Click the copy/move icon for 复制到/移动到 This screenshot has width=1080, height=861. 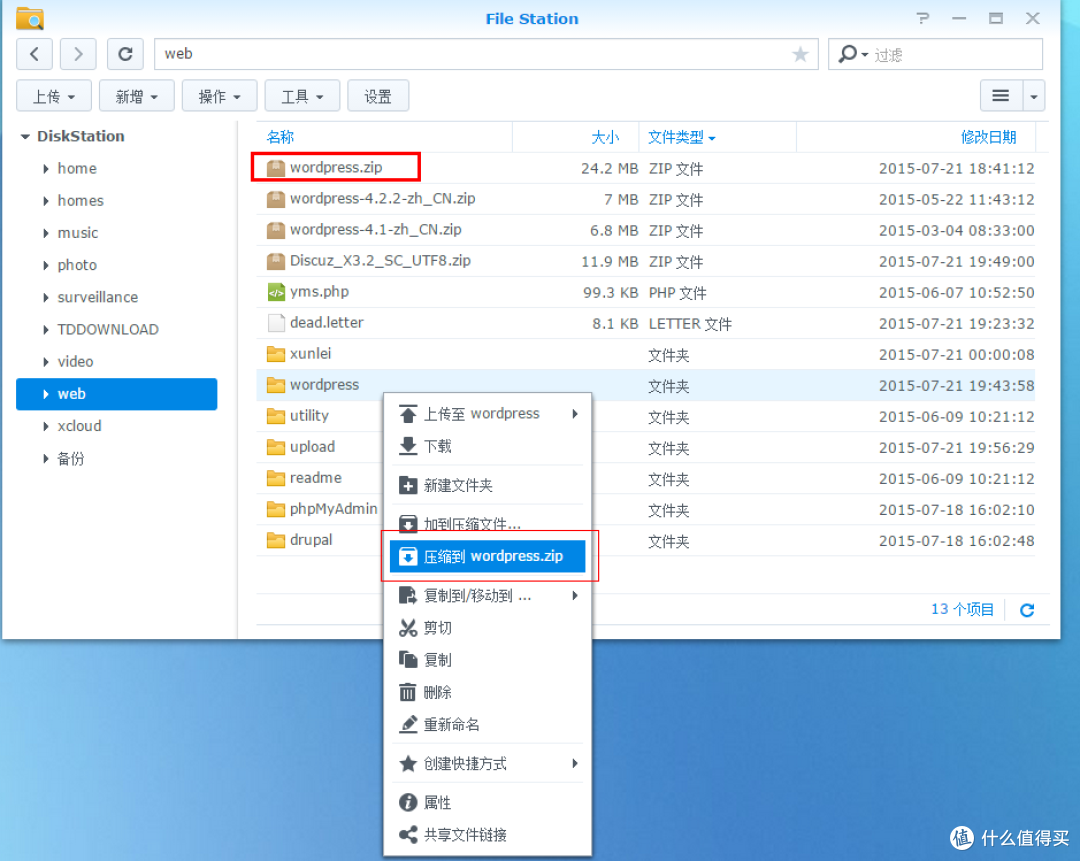pyautogui.click(x=408, y=595)
